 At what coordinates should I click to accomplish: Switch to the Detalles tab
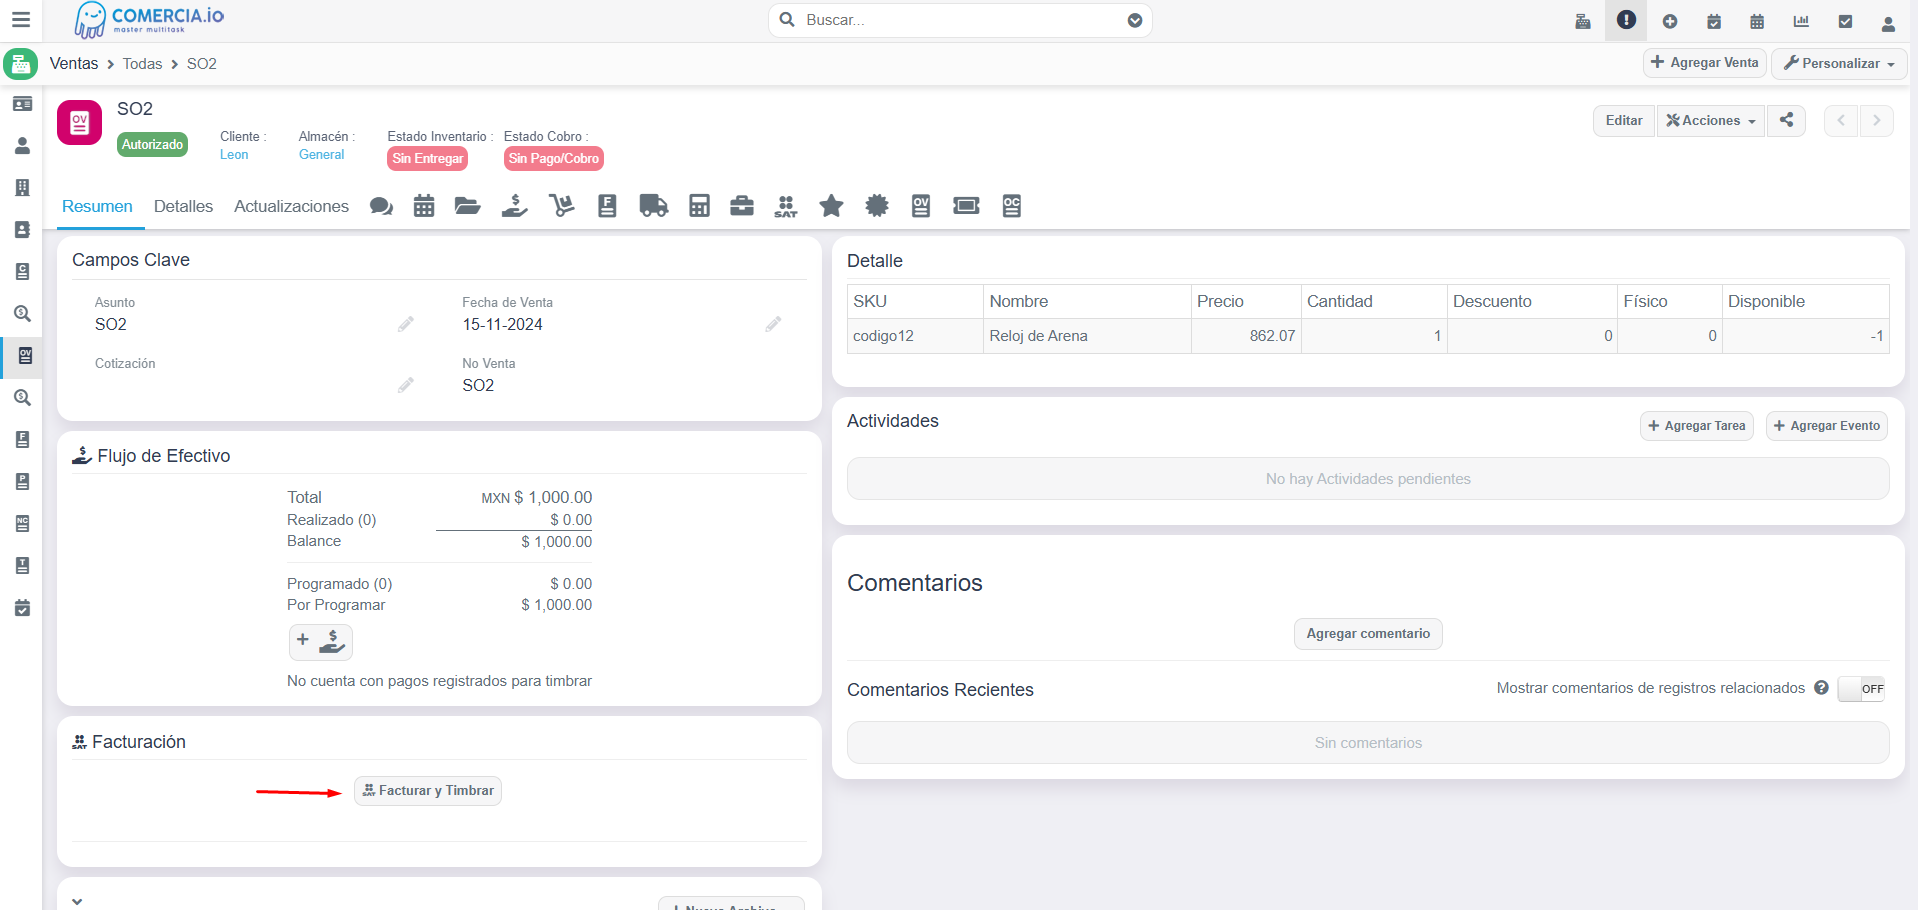tap(183, 206)
